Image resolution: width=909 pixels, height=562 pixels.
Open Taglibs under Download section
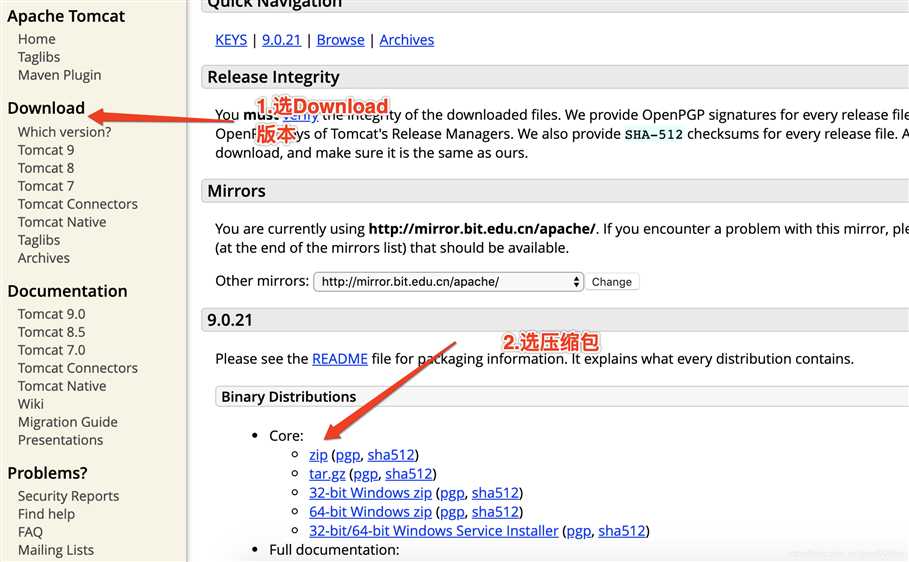[x=39, y=240]
